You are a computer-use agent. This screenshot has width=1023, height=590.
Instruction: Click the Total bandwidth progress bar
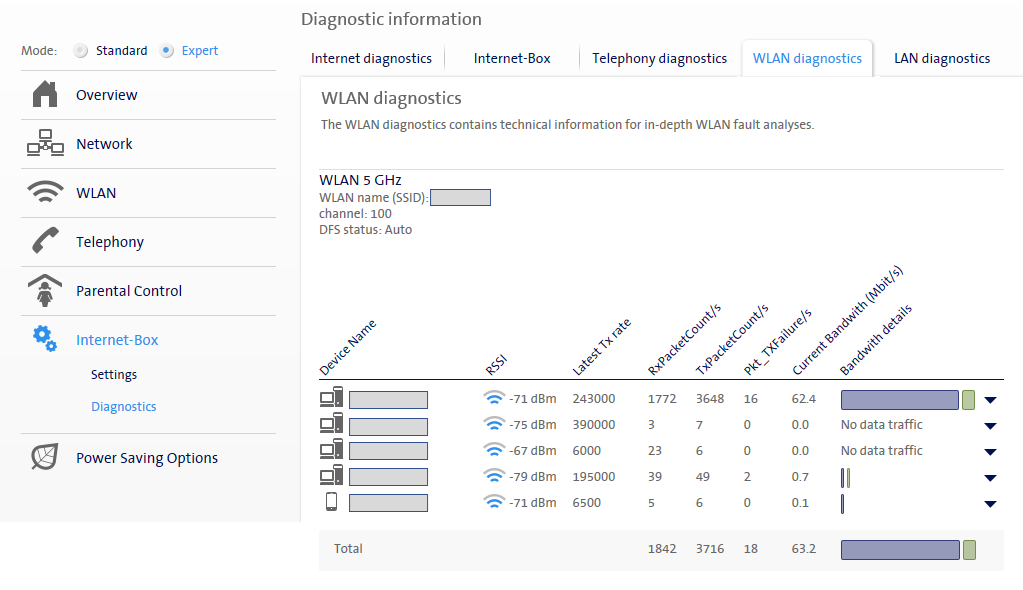(899, 548)
